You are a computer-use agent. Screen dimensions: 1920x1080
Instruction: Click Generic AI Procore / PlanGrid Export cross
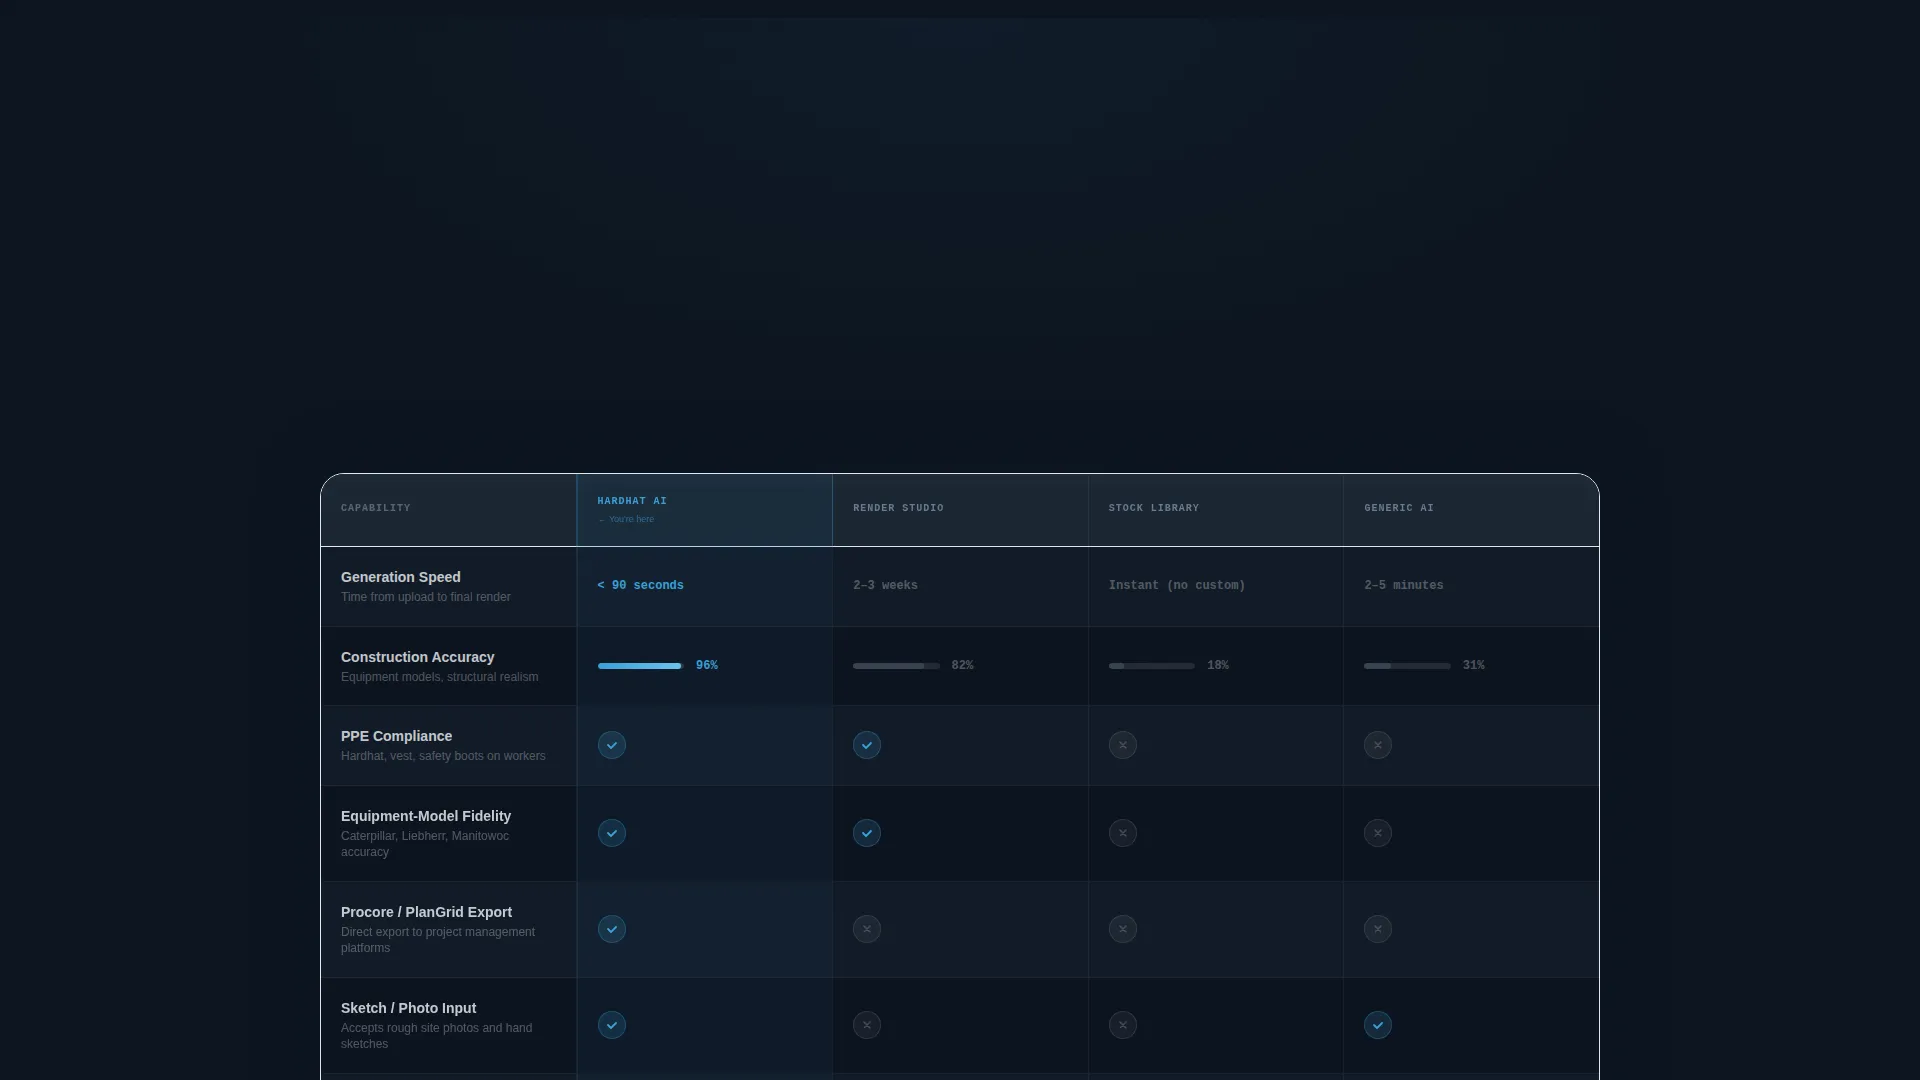[1377, 929]
